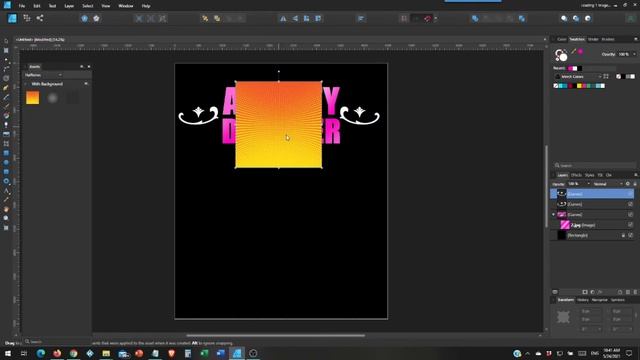Select the Colour Picker tool
This screenshot has height=360, width=640.
coord(6,200)
